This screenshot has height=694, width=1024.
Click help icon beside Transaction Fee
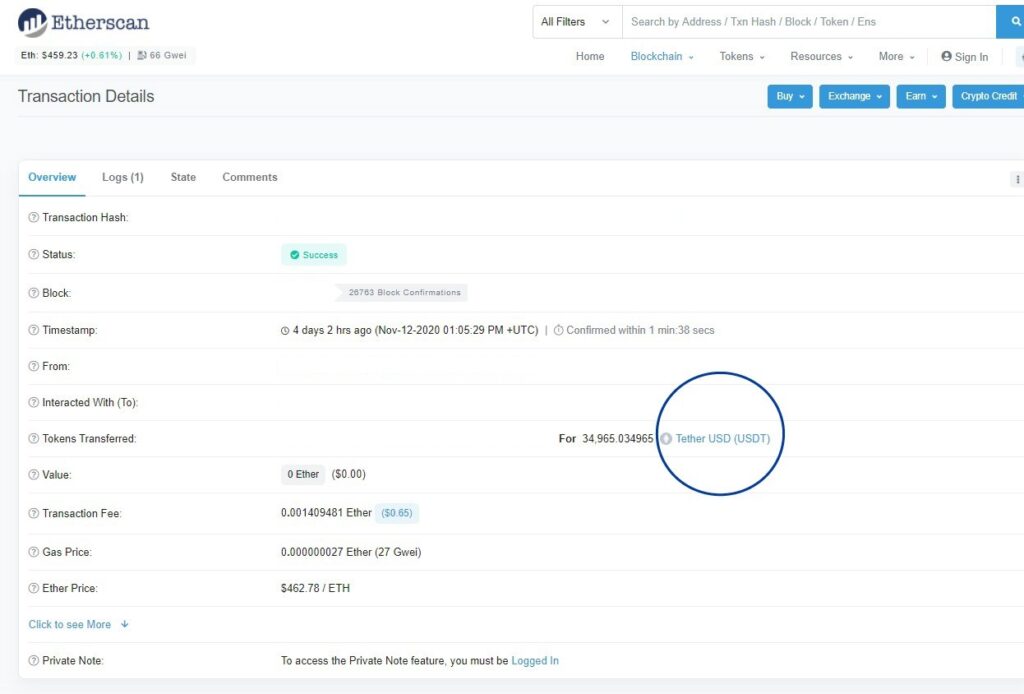(33, 514)
